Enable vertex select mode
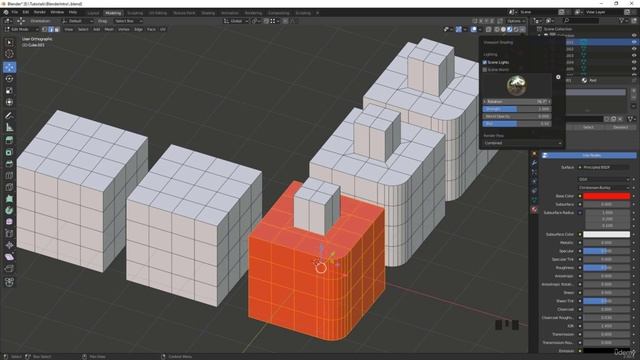This screenshot has width=640, height=360. [45, 29]
